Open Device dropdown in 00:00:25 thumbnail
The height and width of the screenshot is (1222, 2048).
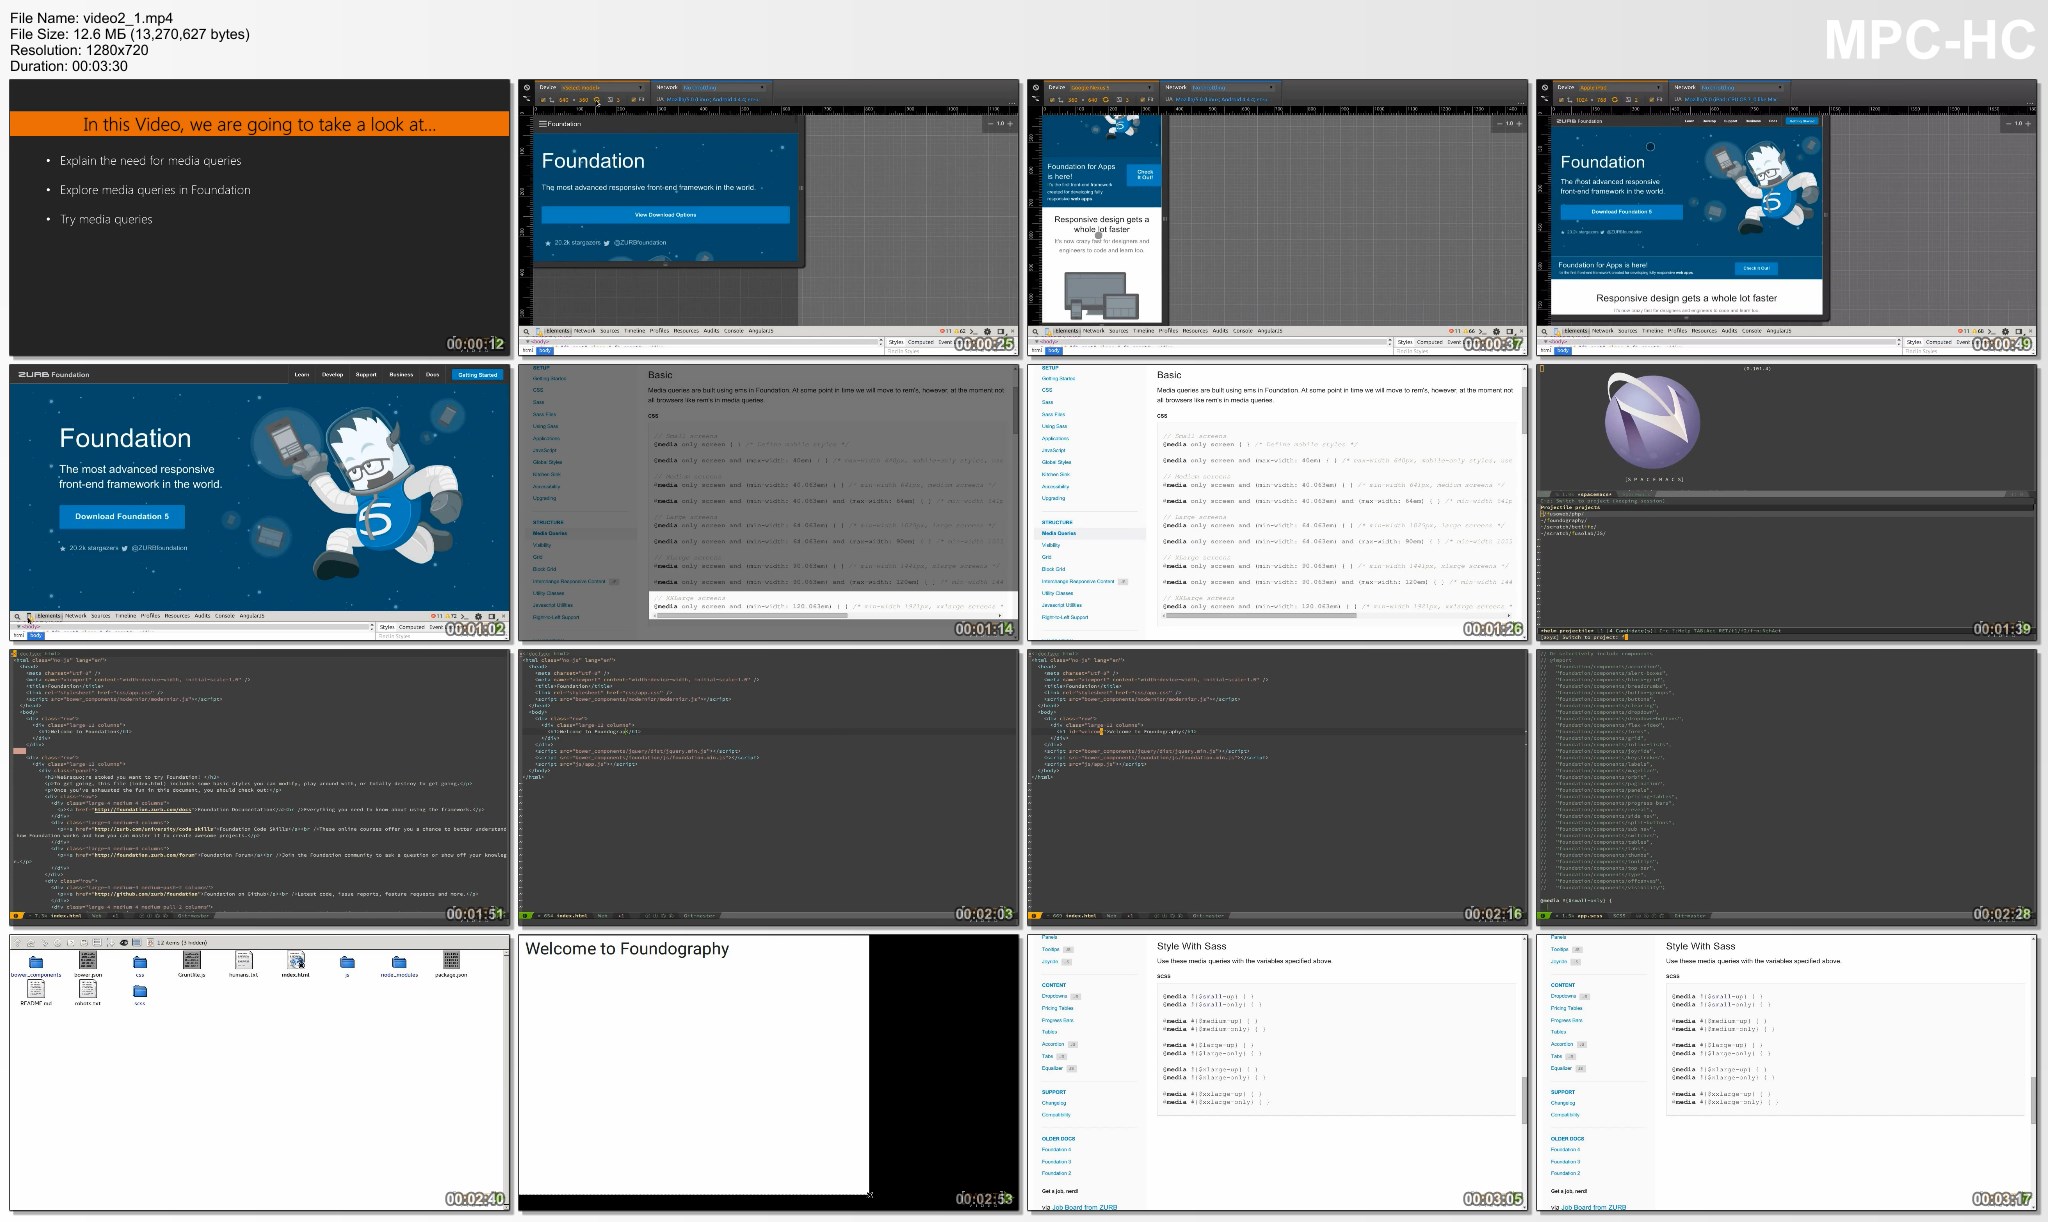pos(602,87)
